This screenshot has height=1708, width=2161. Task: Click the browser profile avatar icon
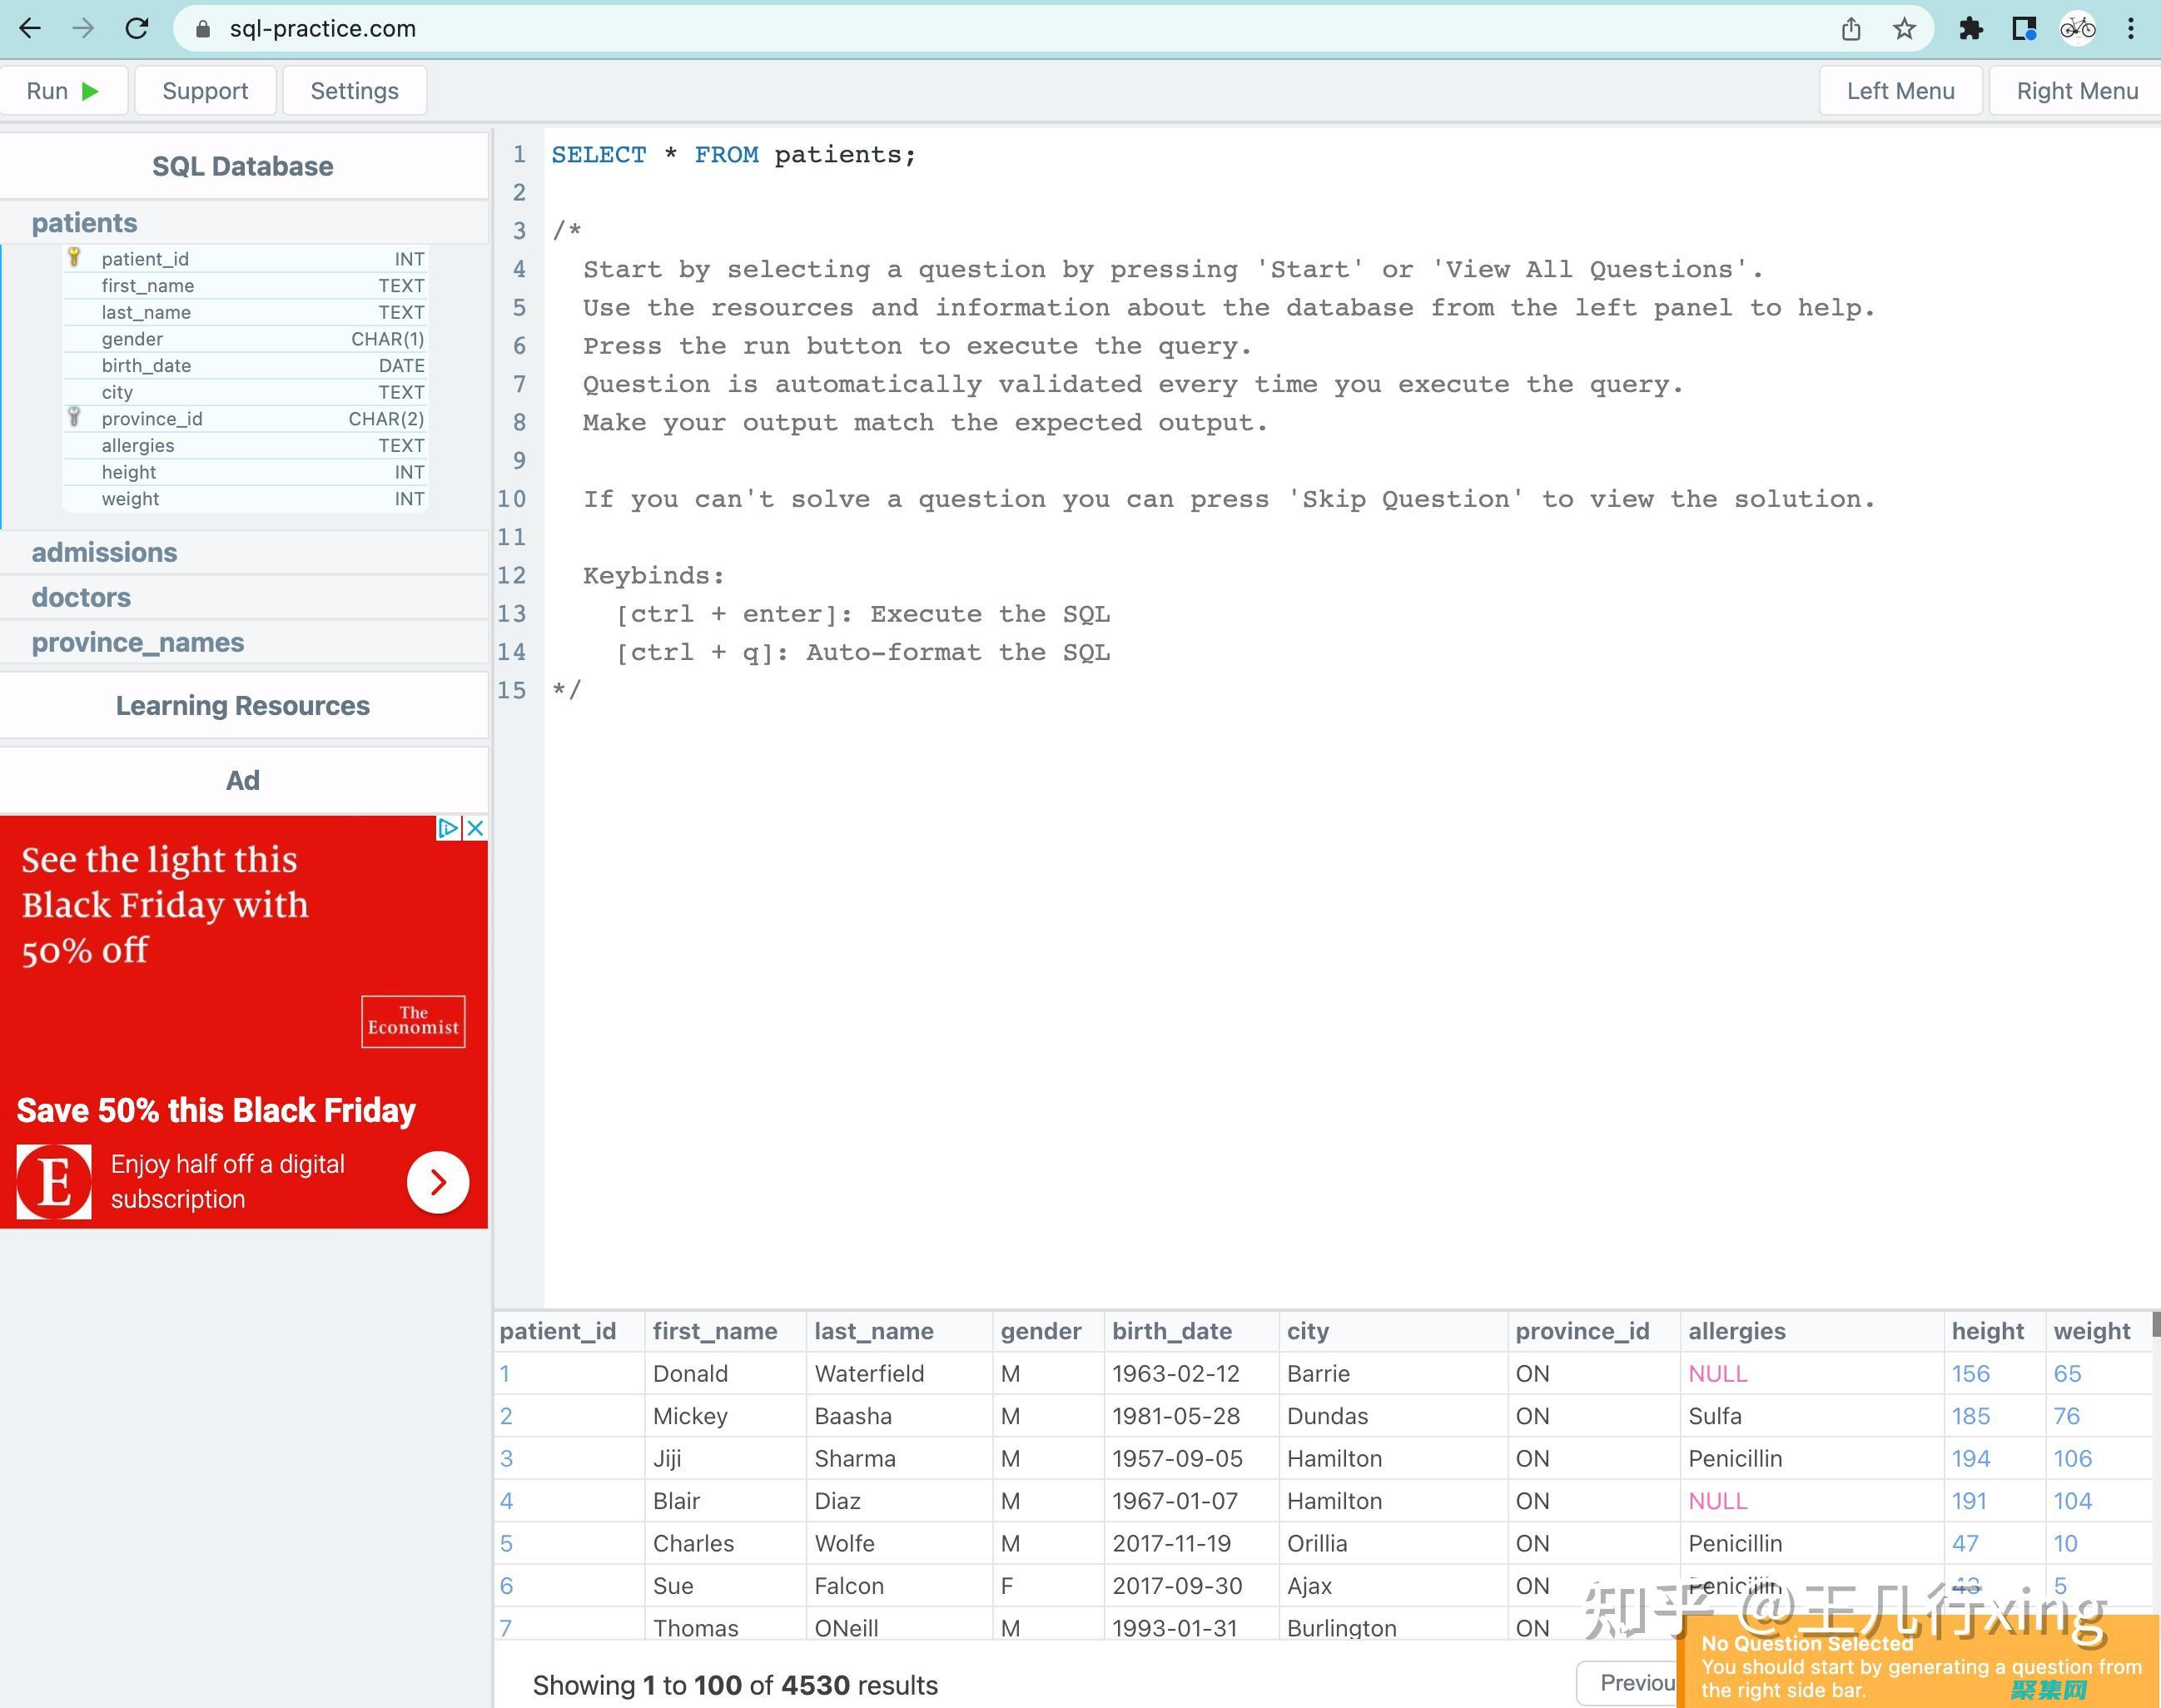2077,28
